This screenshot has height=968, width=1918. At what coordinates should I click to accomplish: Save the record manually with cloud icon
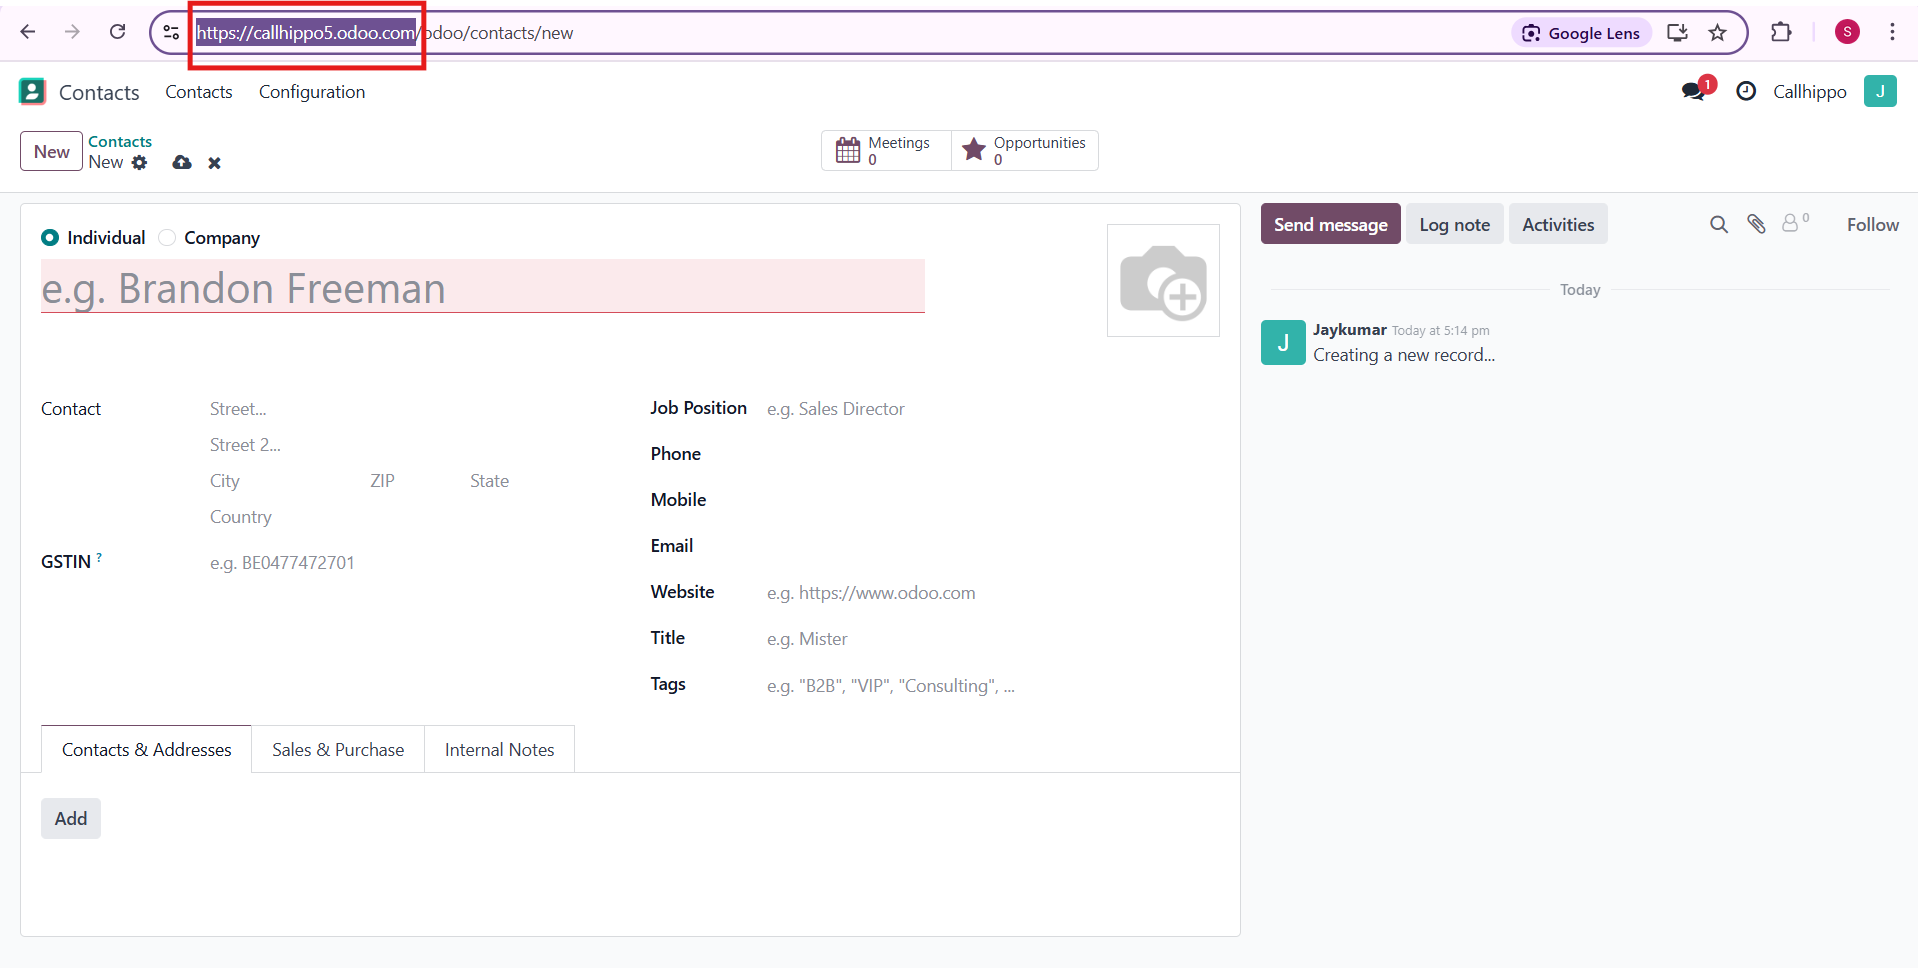click(x=182, y=162)
